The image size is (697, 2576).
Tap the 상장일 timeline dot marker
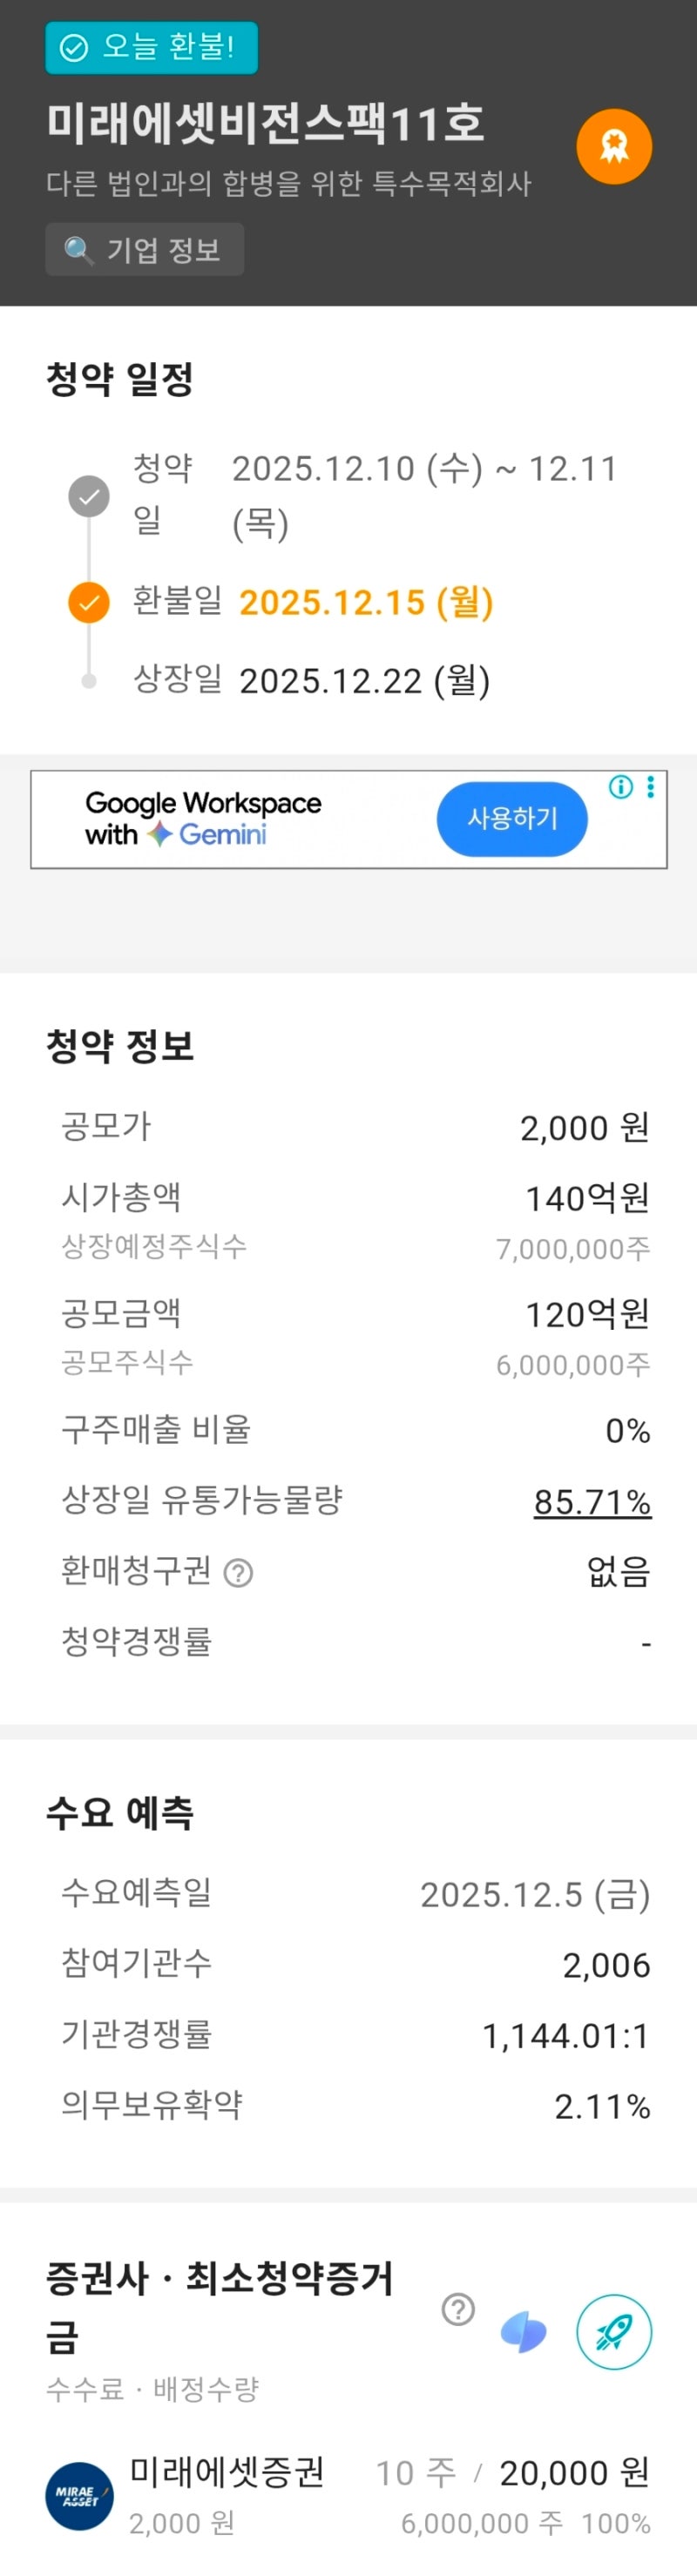point(89,681)
